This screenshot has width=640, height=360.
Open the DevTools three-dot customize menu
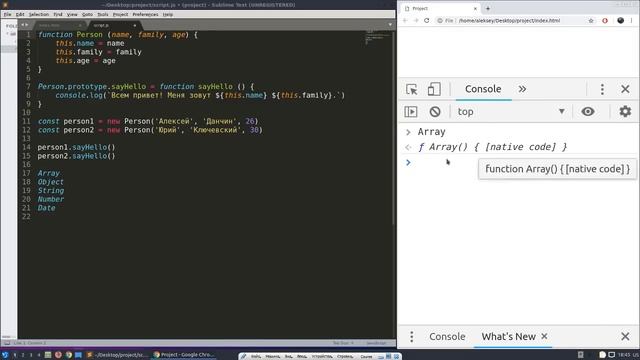[x=602, y=89]
